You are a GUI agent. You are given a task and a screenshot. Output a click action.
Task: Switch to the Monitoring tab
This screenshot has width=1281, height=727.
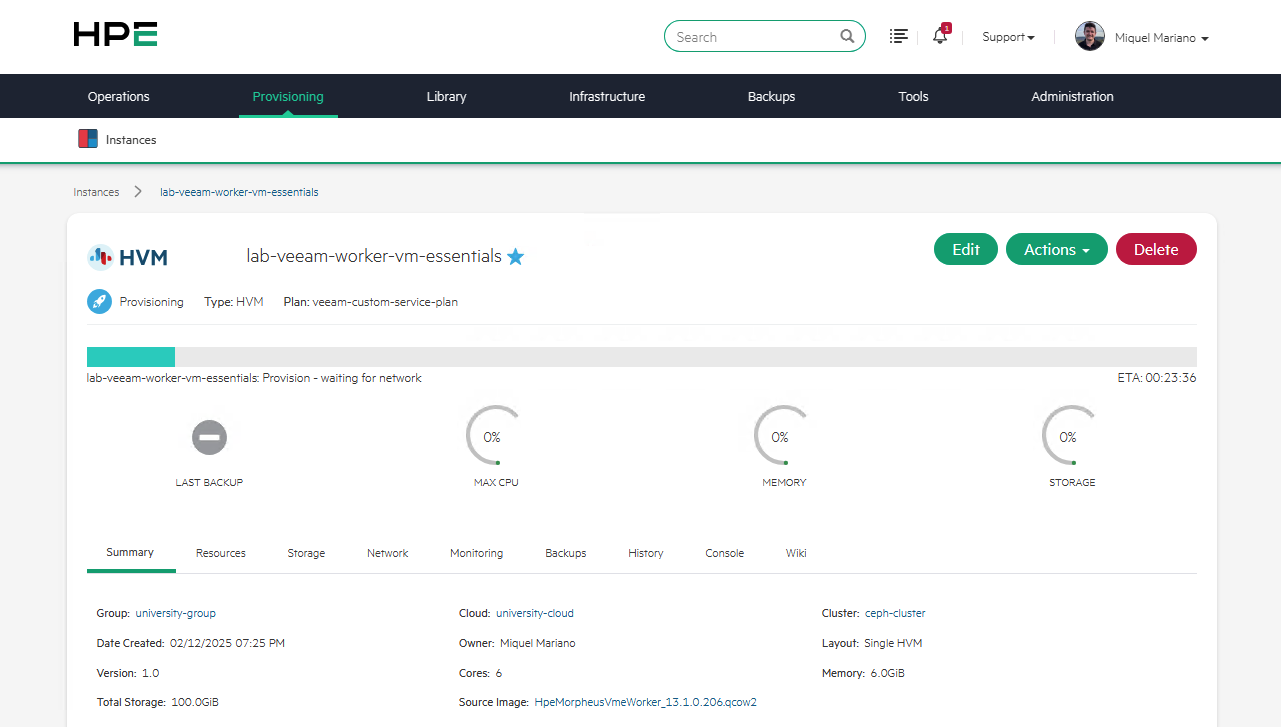tap(476, 553)
